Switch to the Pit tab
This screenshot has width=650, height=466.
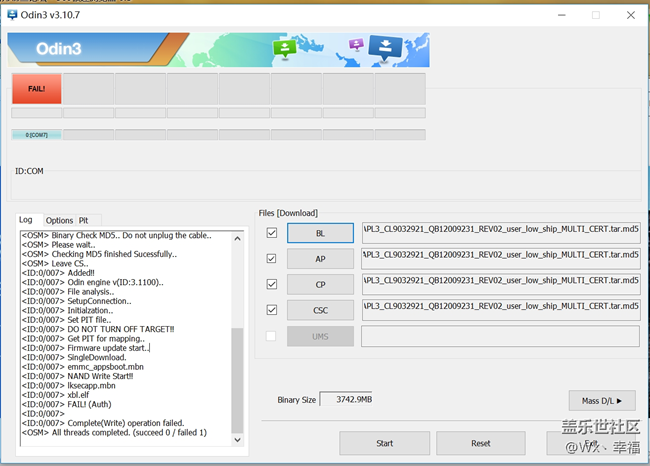84,221
